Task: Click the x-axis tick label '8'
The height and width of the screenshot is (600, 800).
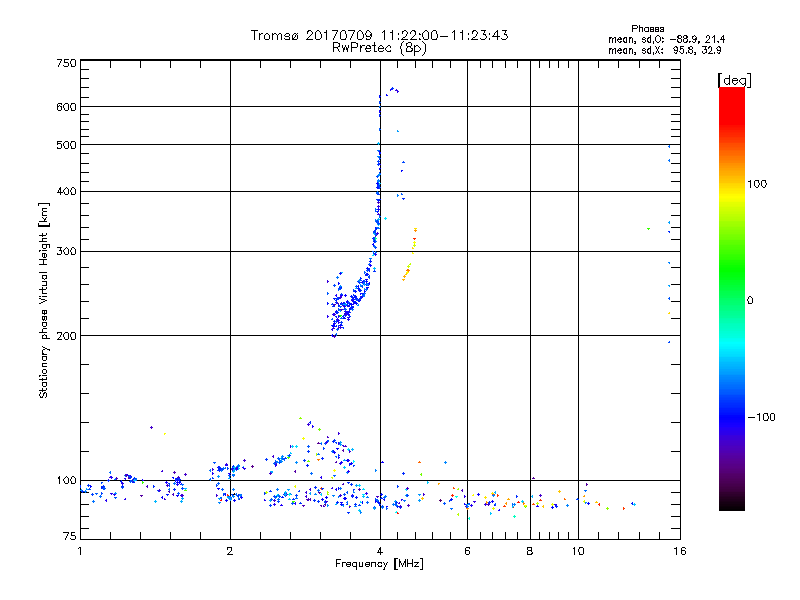Action: point(530,551)
